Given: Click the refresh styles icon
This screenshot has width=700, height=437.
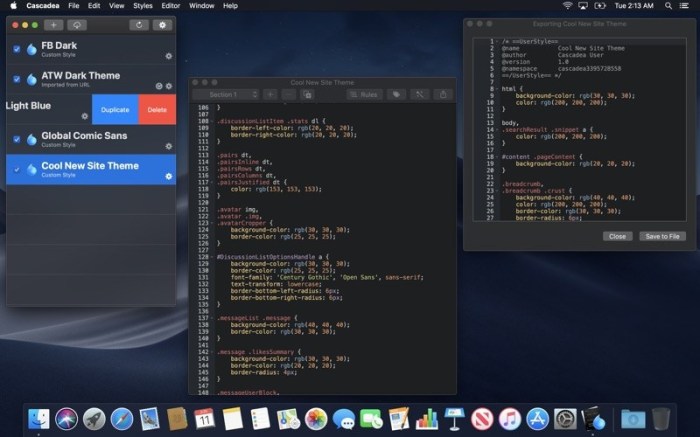Looking at the screenshot, I should 138,24.
